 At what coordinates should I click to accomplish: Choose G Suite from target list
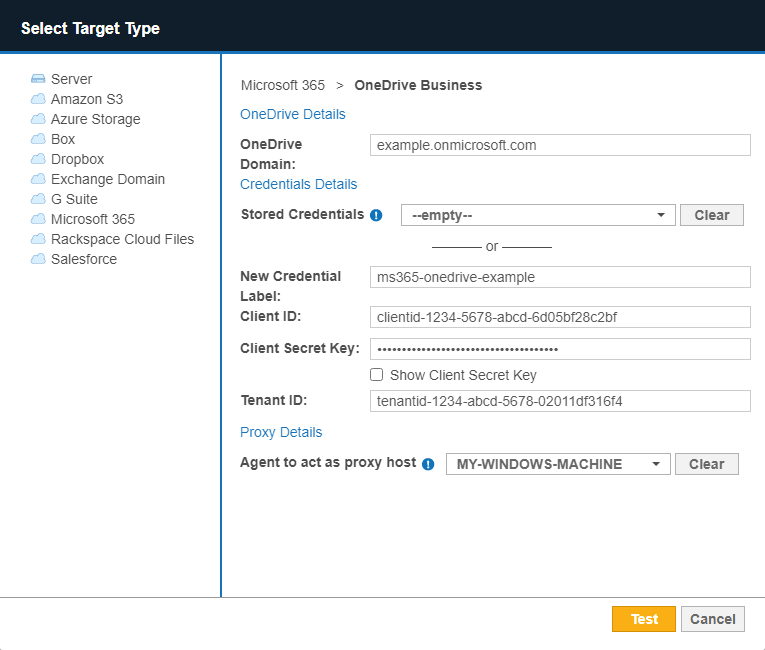(74, 199)
